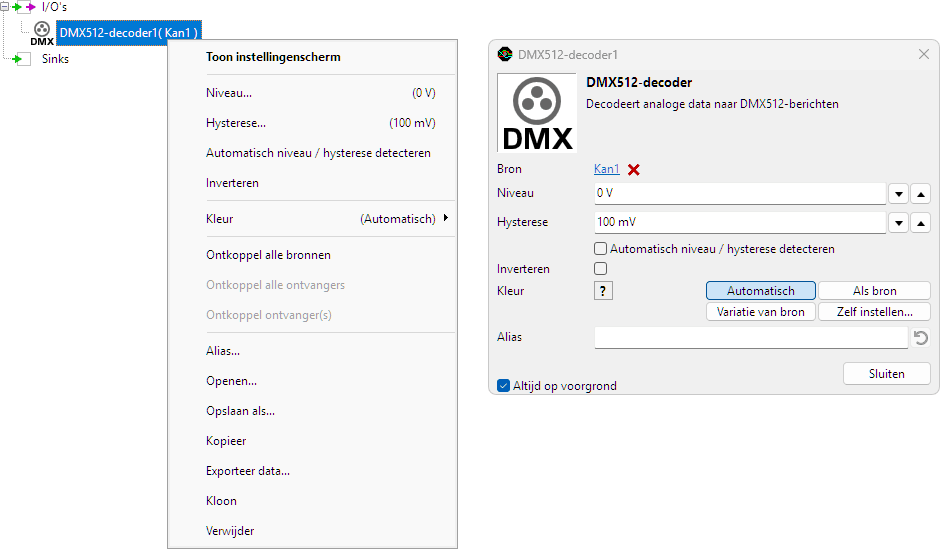The height and width of the screenshot is (549, 940).
Task: Select the DMX512-decoder1( Kan1 ) tree row
Action: tap(128, 33)
